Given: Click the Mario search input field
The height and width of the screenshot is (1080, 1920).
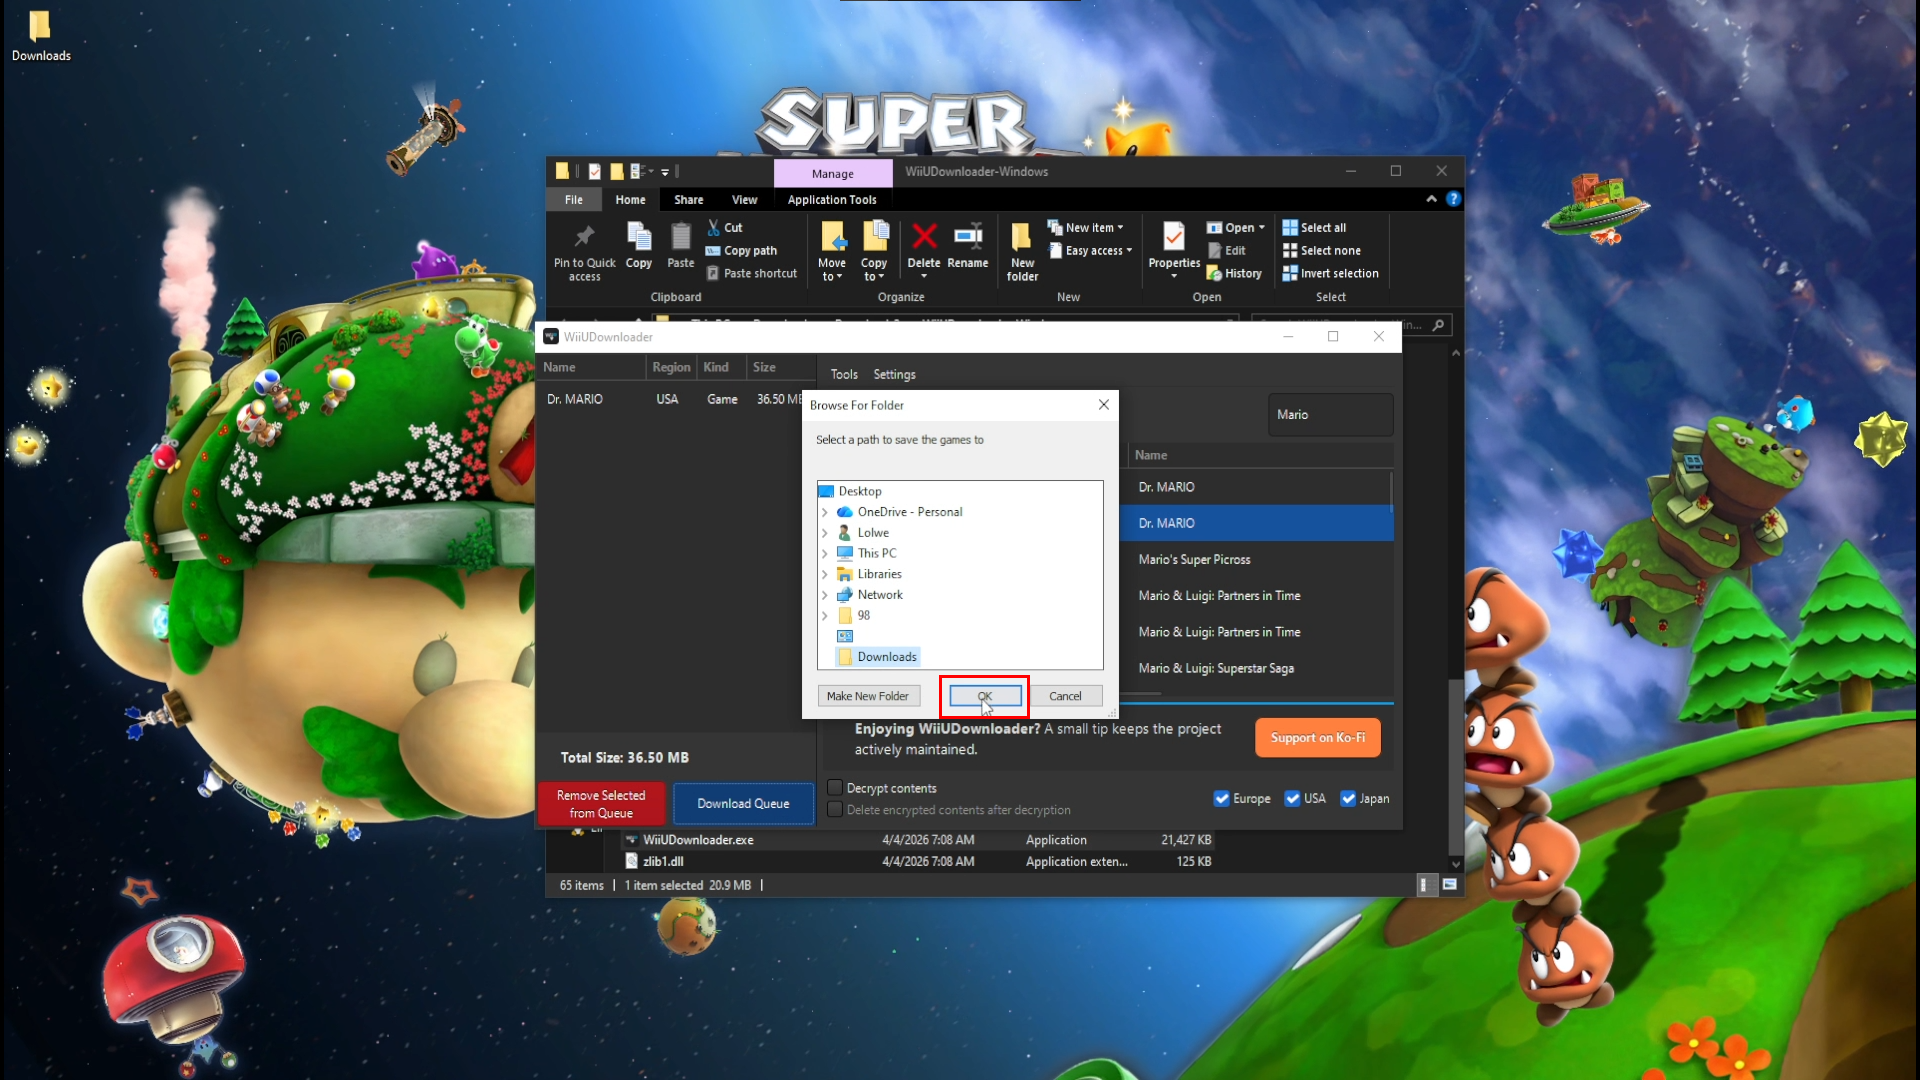Looking at the screenshot, I should [1329, 414].
